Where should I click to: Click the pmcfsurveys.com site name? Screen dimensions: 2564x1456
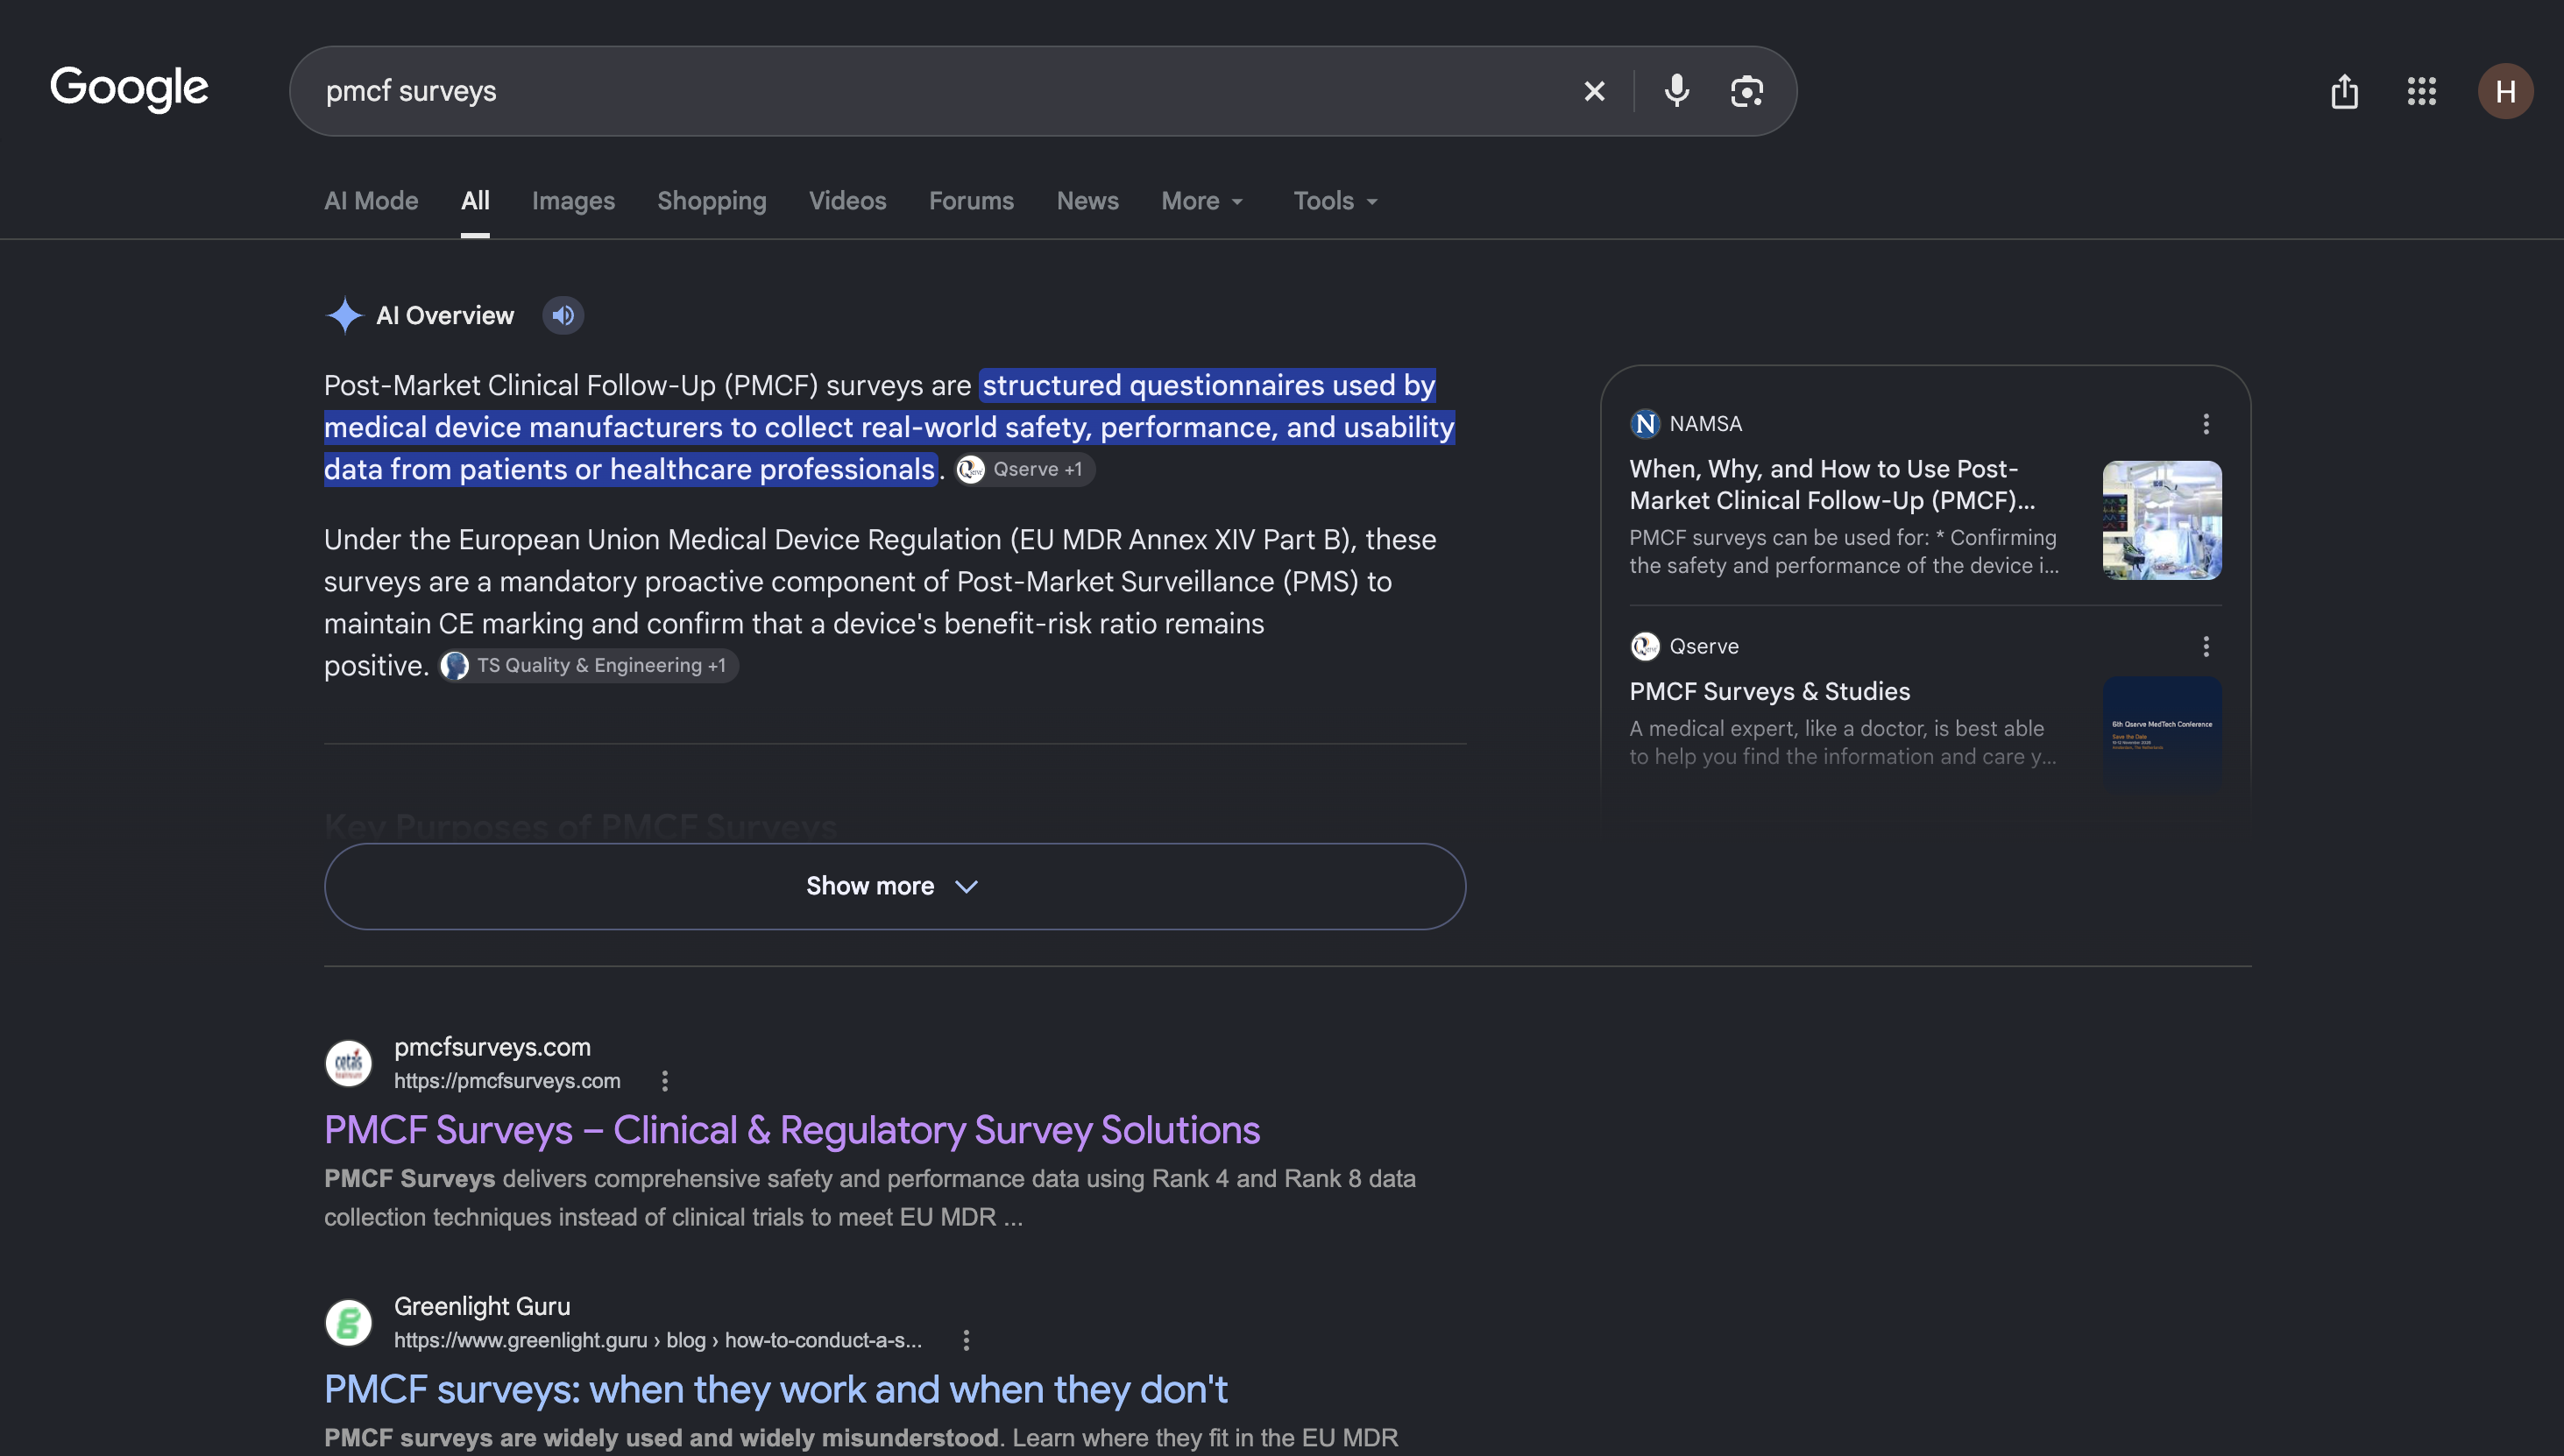(492, 1047)
